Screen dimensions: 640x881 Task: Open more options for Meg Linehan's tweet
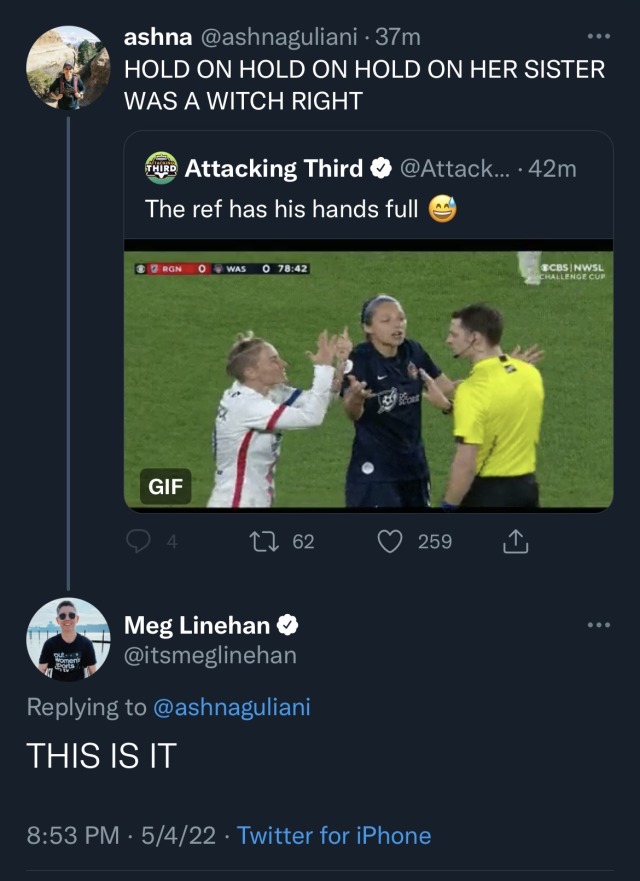click(598, 626)
